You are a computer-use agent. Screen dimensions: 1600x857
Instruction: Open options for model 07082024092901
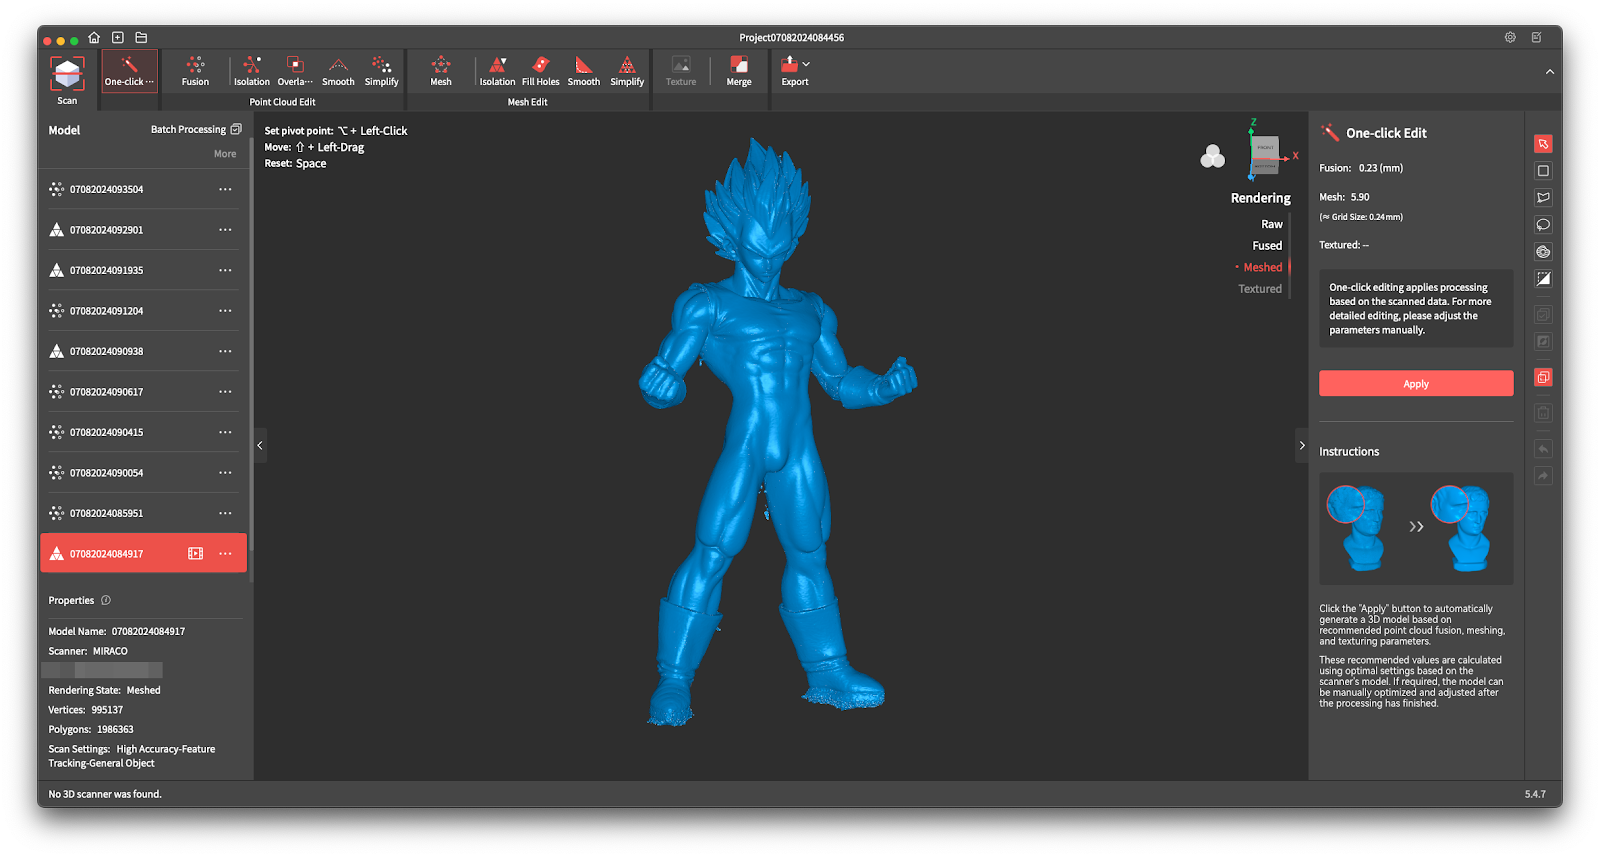[225, 230]
